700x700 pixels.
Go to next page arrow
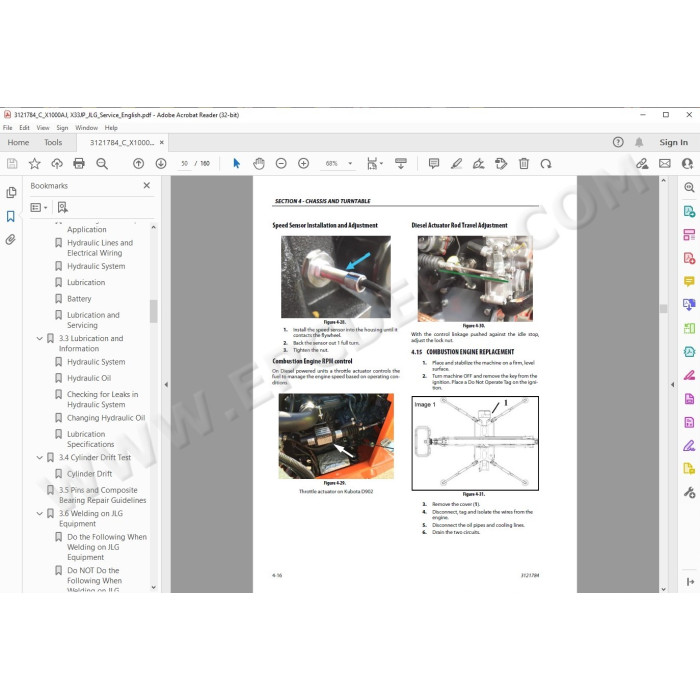(161, 164)
